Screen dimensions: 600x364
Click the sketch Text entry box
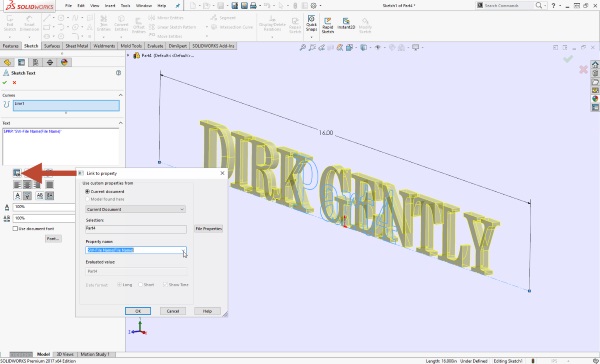coord(61,147)
